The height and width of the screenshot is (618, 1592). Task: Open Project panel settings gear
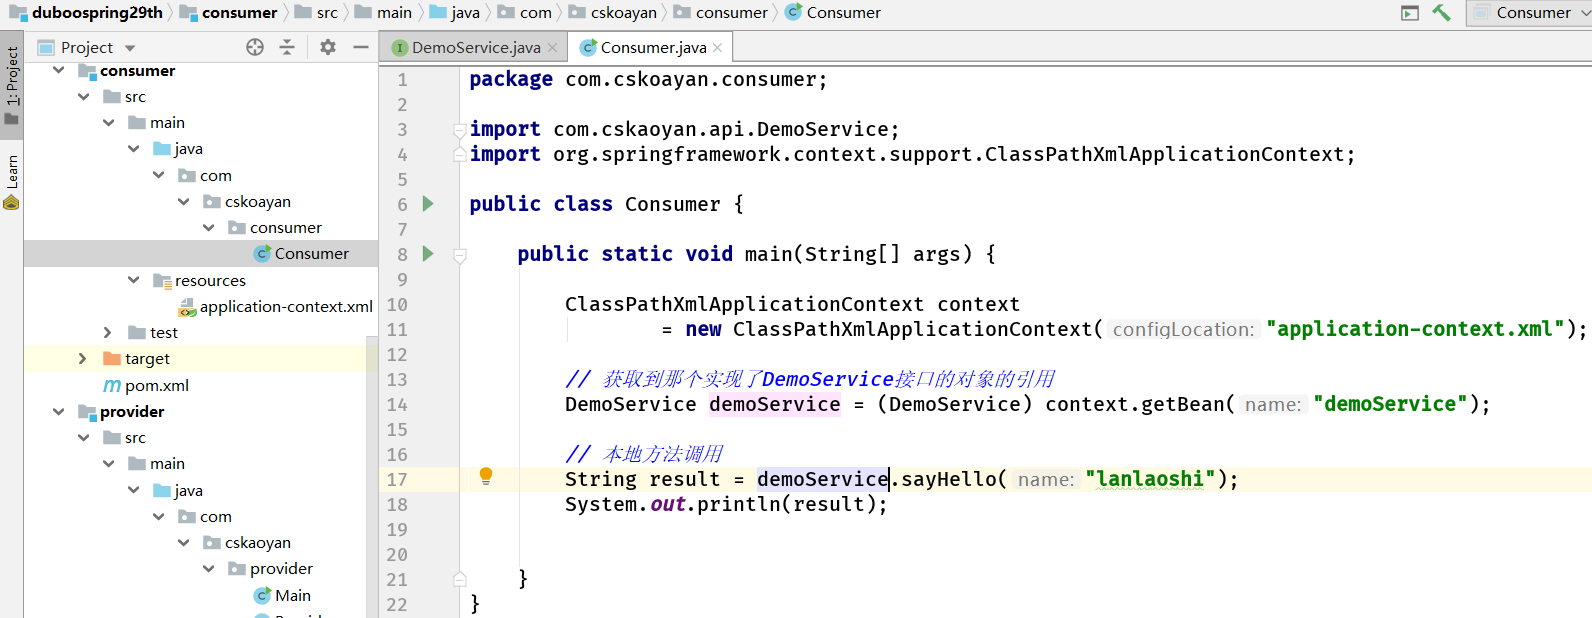point(328,47)
